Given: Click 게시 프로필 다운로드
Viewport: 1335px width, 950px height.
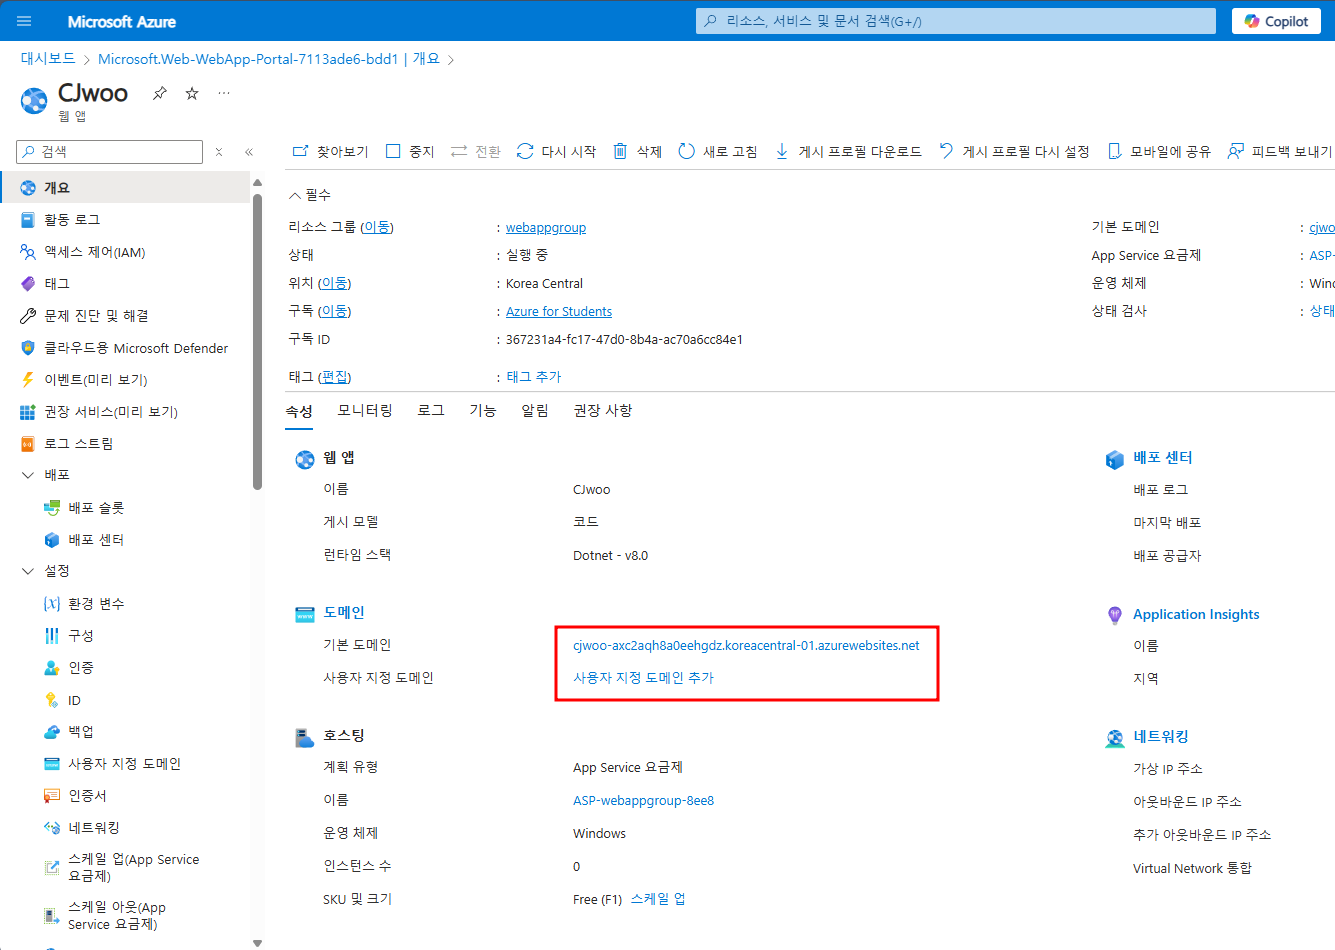Looking at the screenshot, I should [x=848, y=152].
